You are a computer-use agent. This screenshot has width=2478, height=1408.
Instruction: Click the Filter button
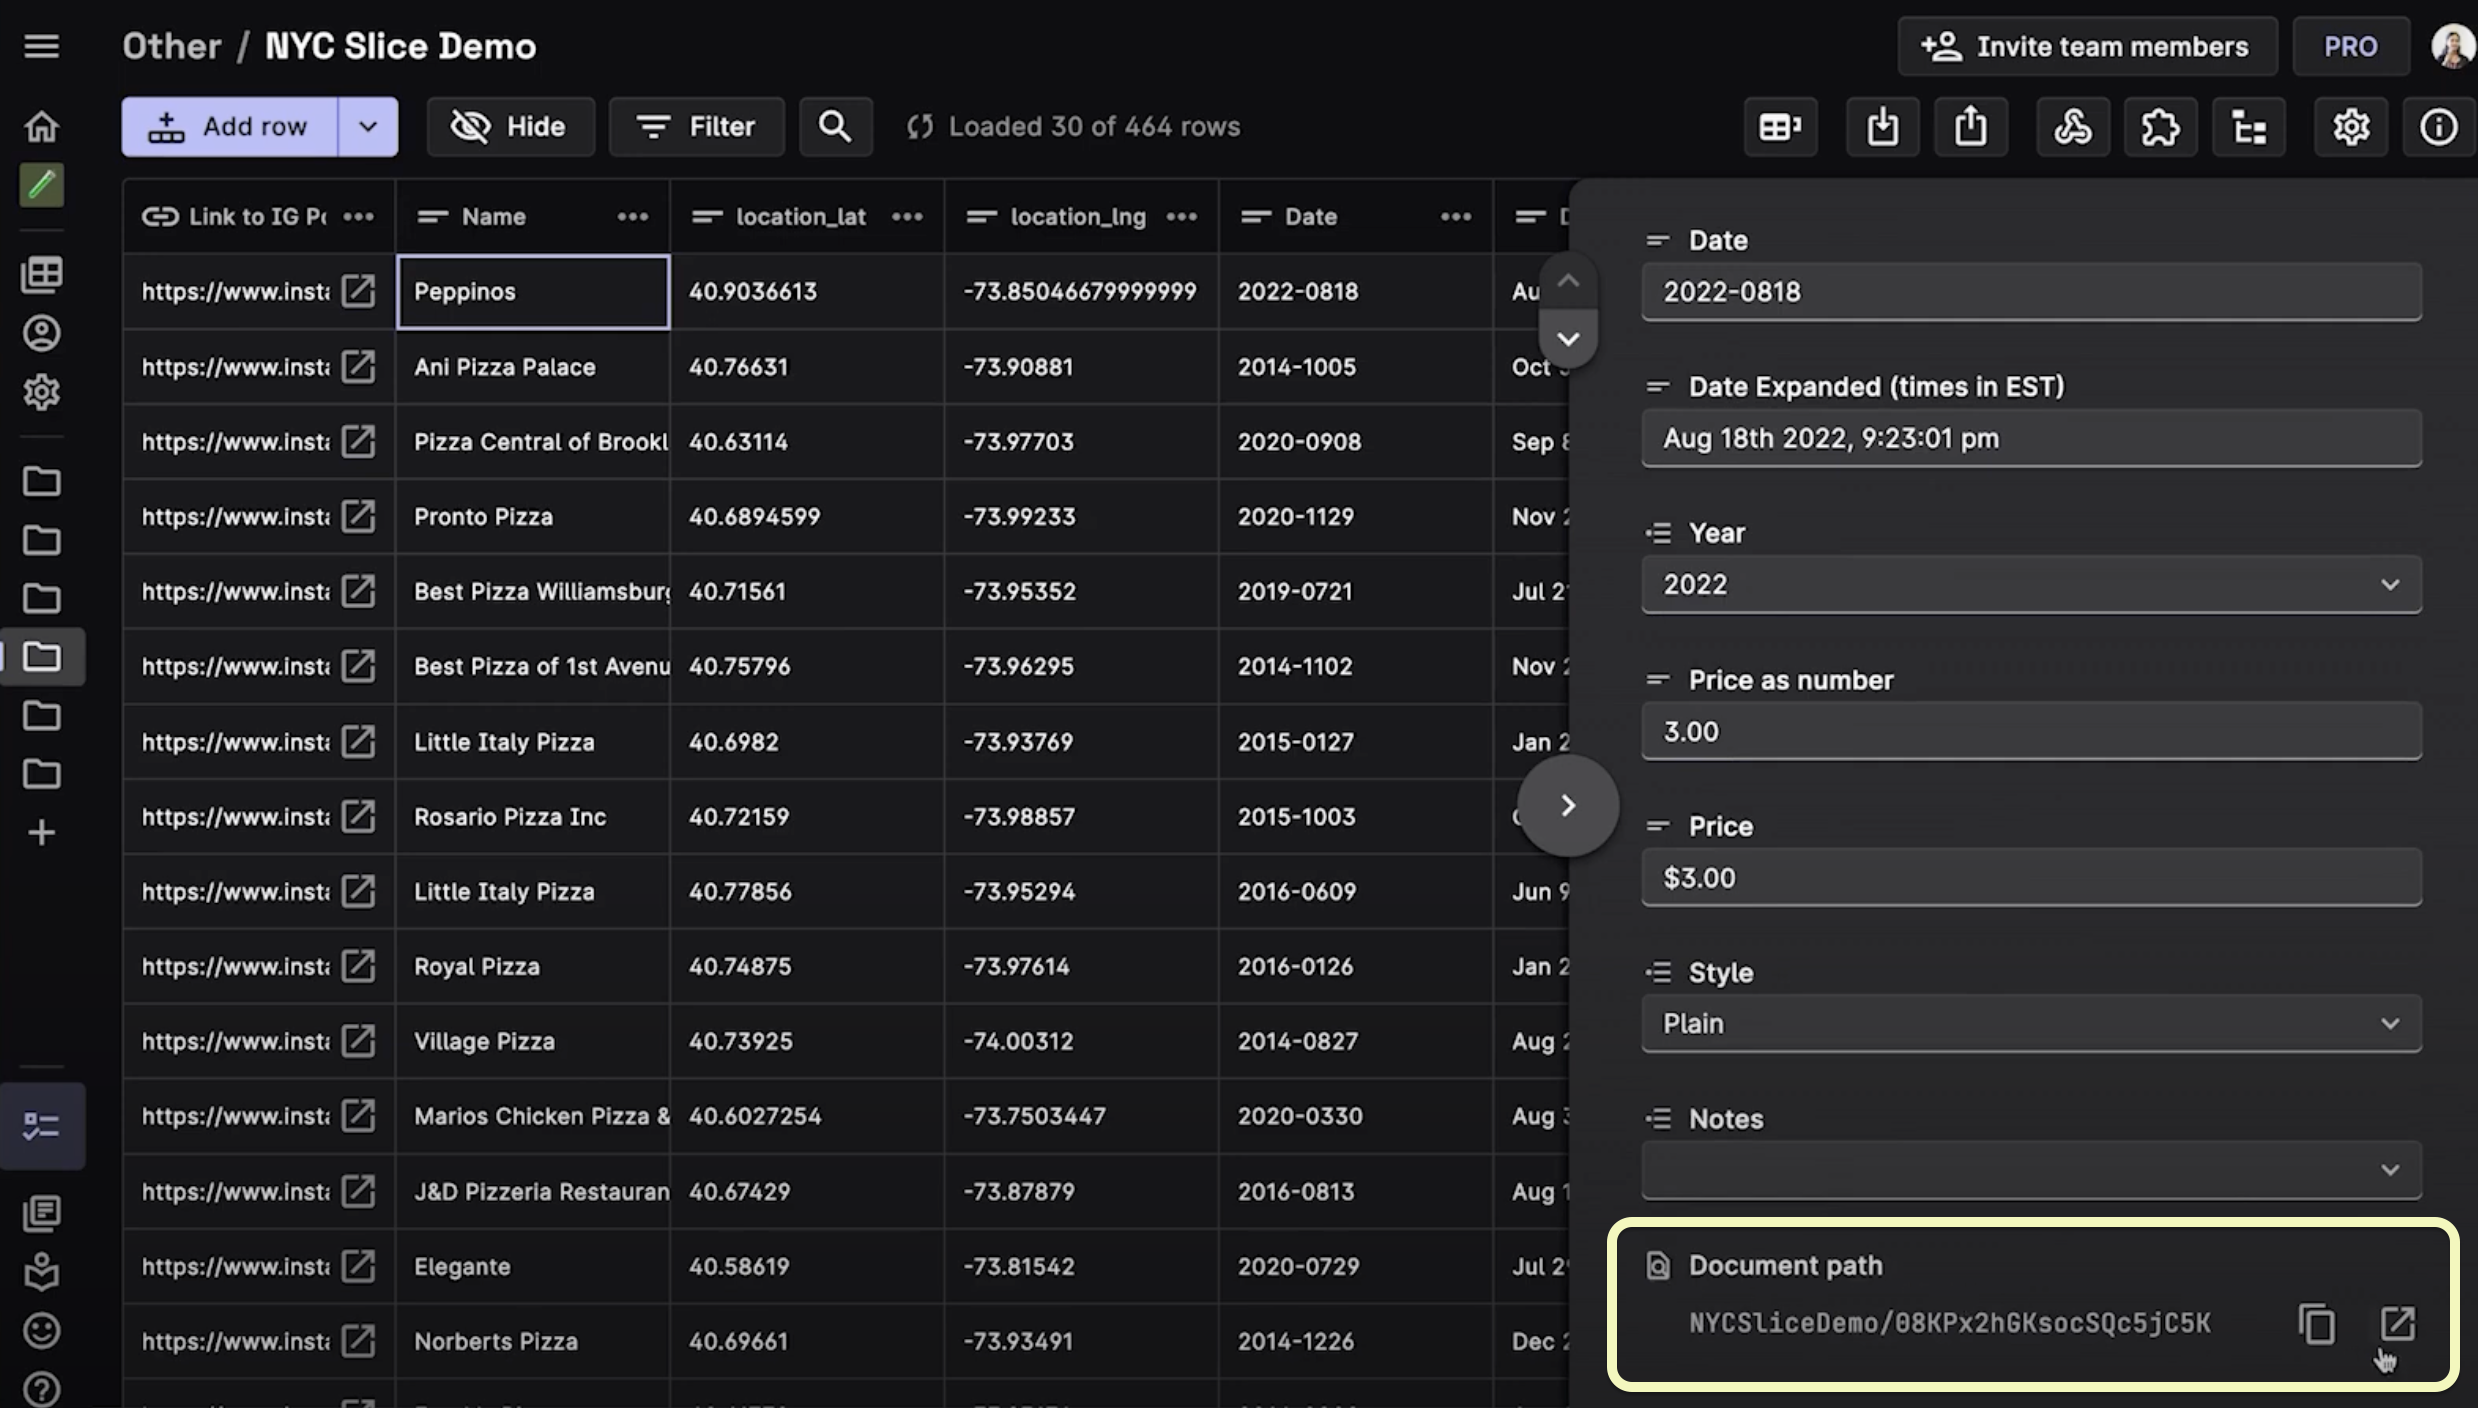(696, 127)
